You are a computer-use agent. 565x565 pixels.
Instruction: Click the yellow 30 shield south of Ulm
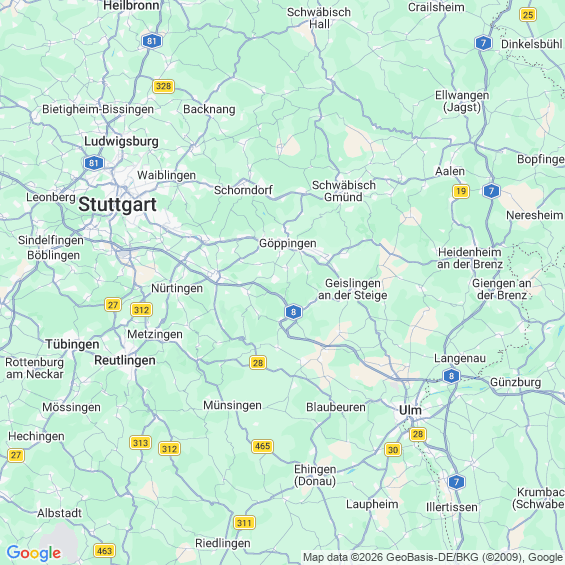click(x=393, y=450)
